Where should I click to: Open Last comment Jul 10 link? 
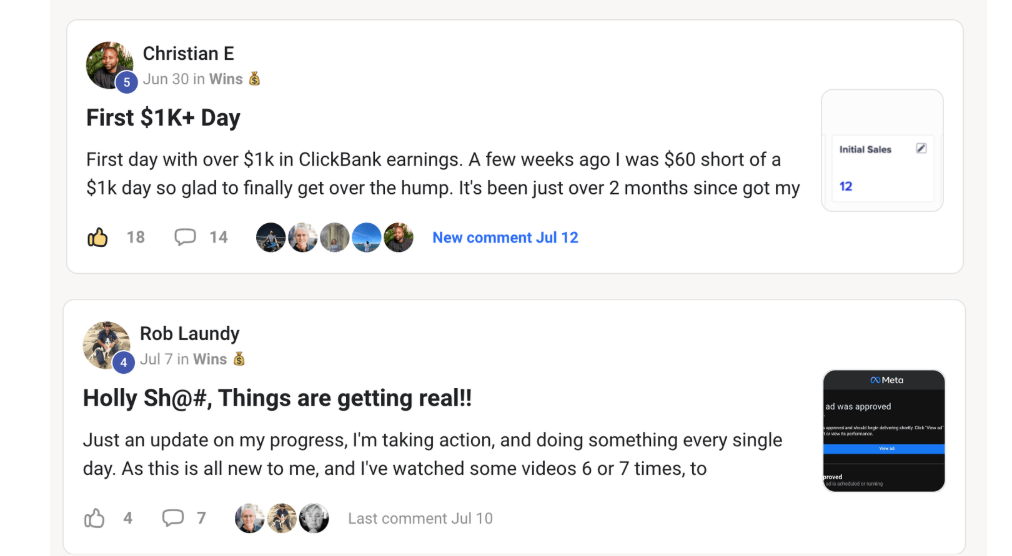coord(420,519)
